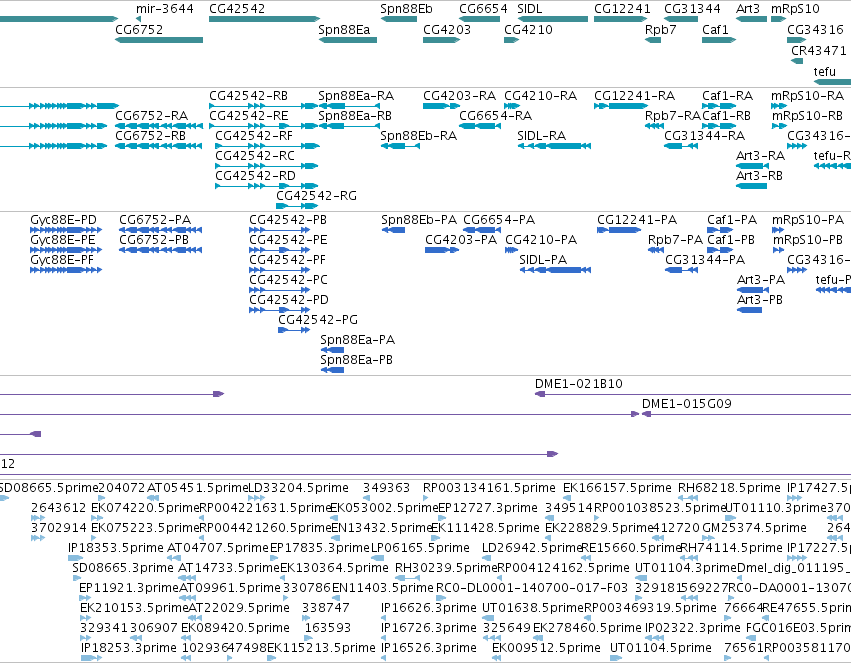851x663 pixels.
Task: Click the Art3 gene label
Action: point(748,9)
